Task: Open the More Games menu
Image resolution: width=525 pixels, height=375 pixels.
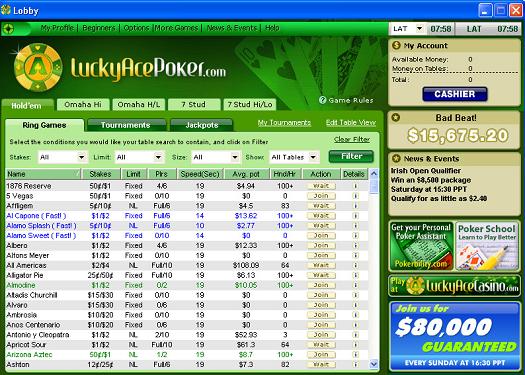Action: tap(176, 28)
